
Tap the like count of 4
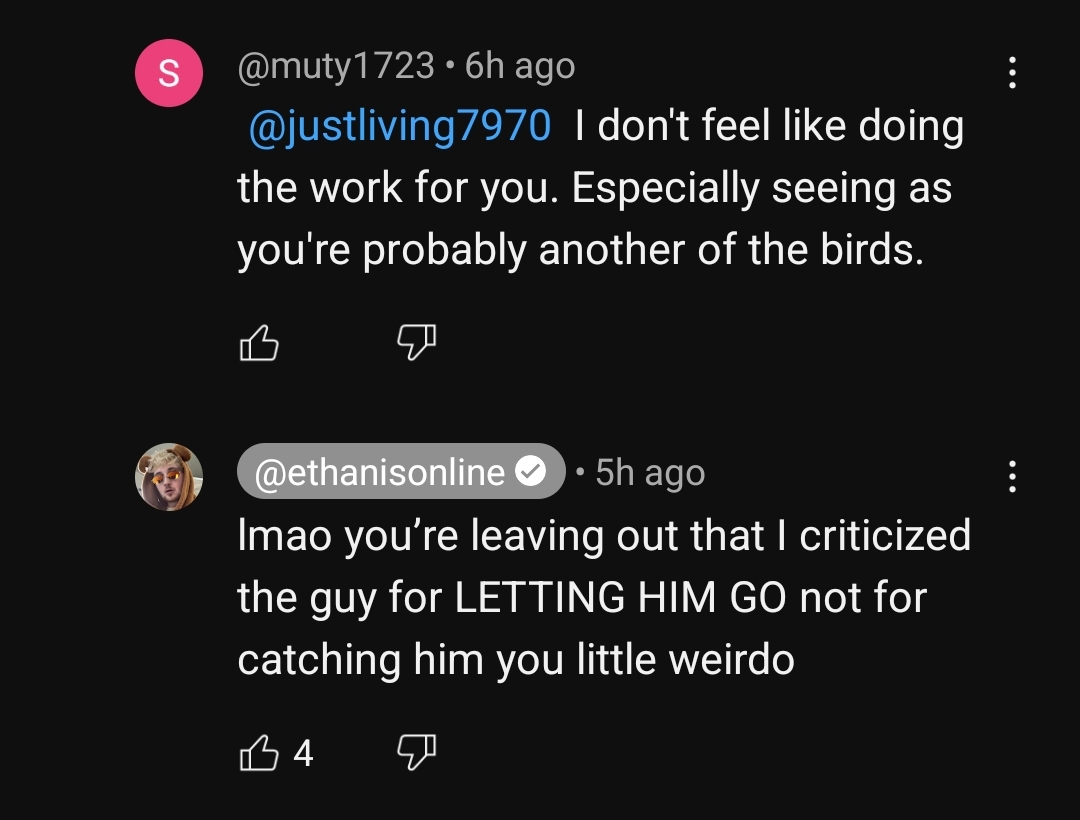303,753
